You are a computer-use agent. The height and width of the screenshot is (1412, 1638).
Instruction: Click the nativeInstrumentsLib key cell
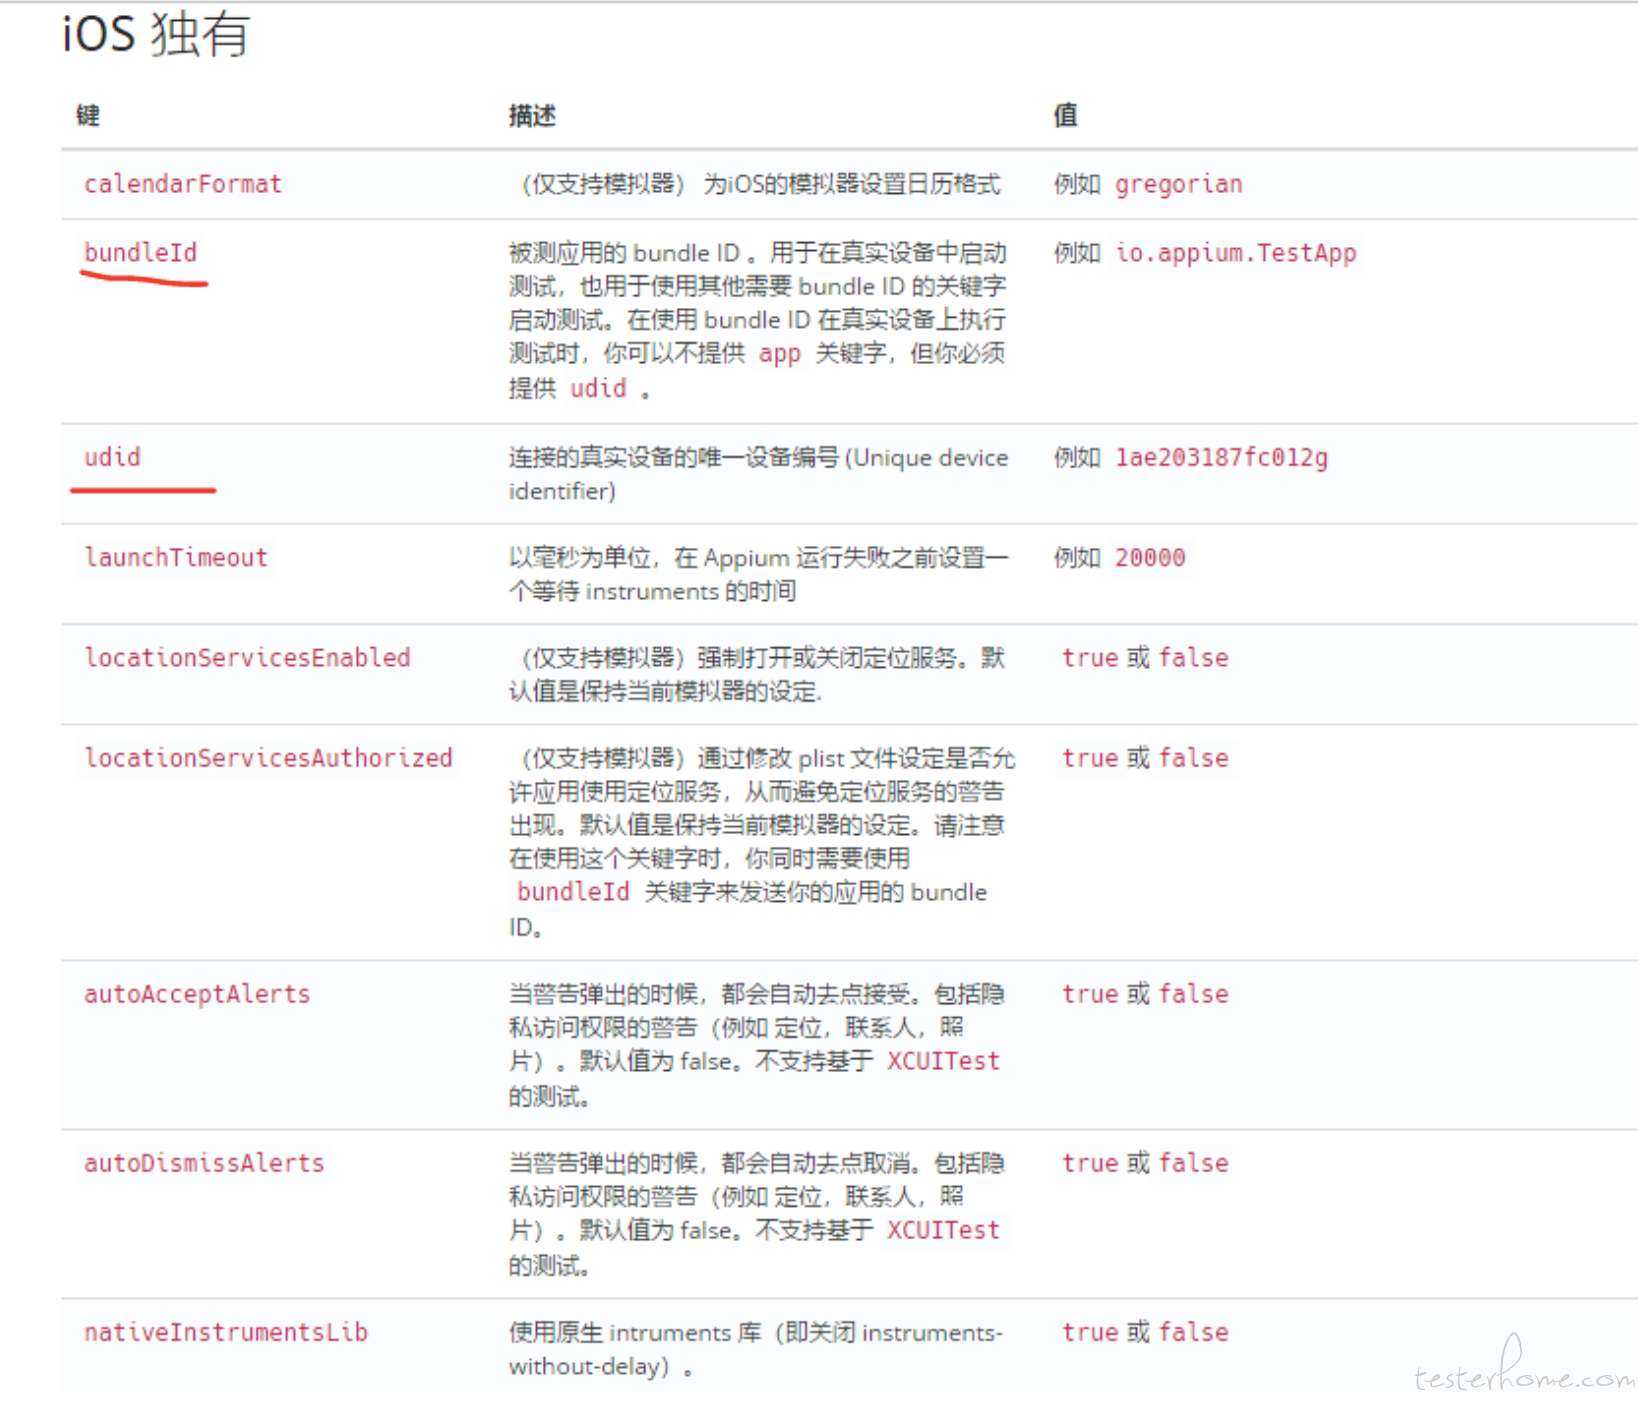(226, 1332)
